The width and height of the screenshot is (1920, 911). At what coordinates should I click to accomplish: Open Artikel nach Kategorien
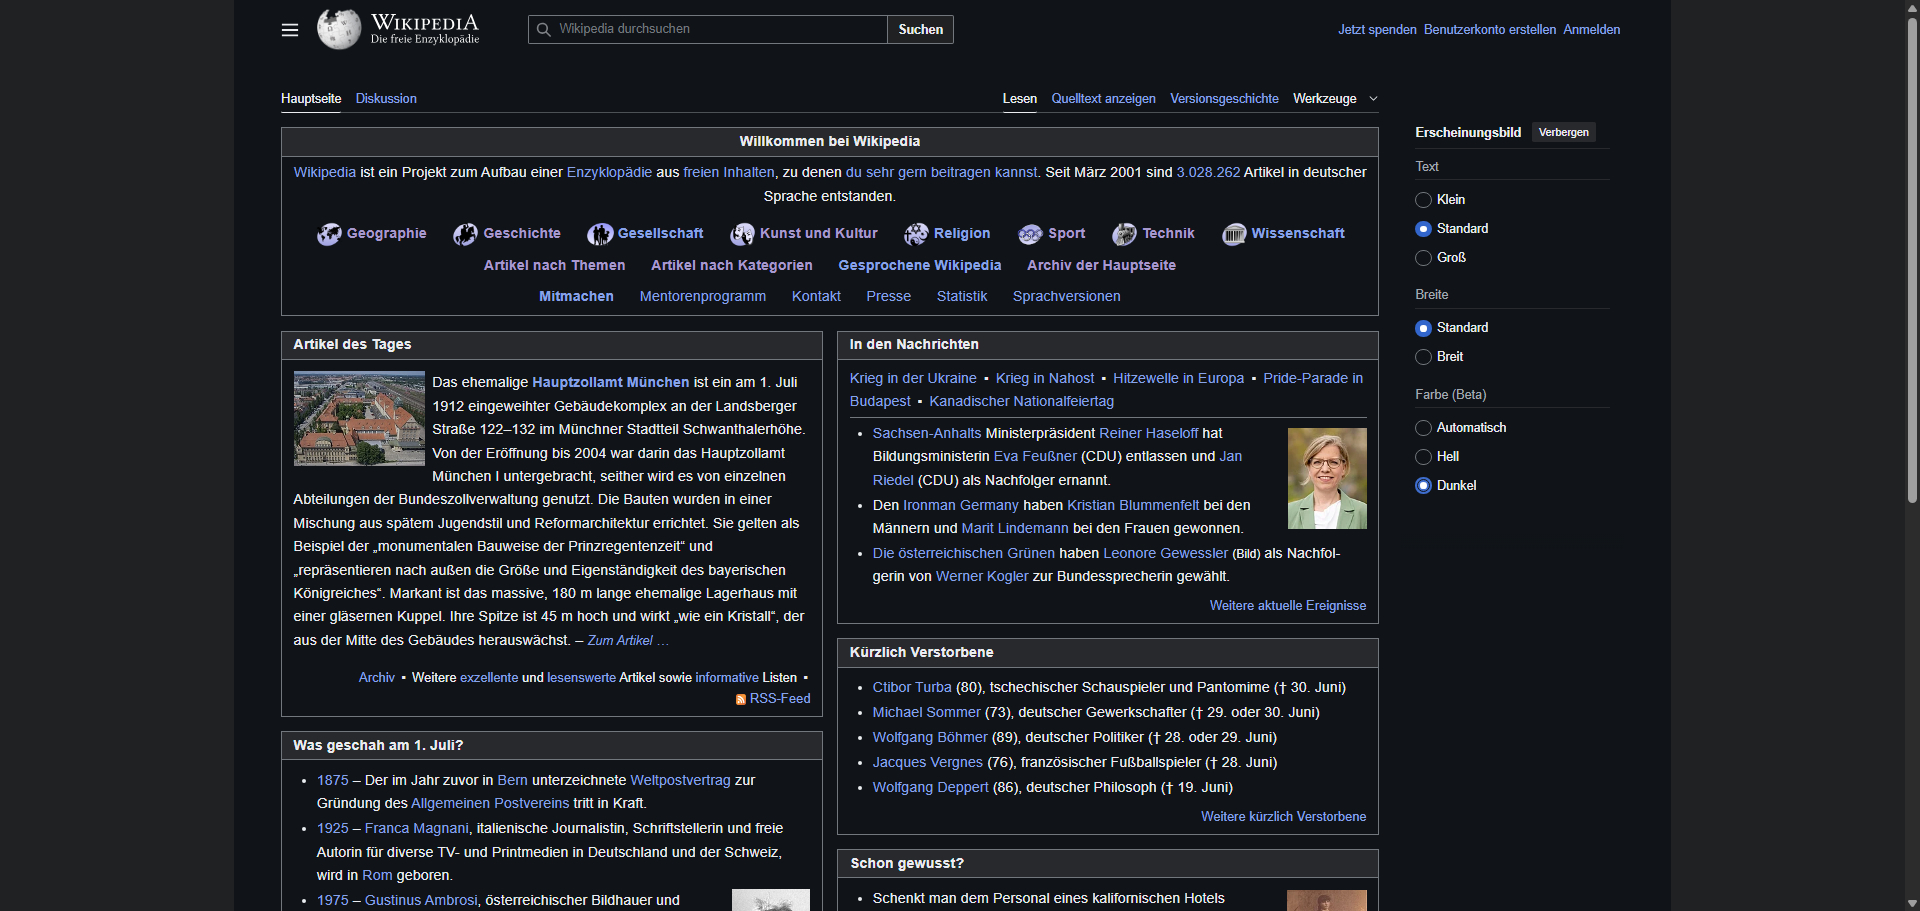[x=731, y=265]
